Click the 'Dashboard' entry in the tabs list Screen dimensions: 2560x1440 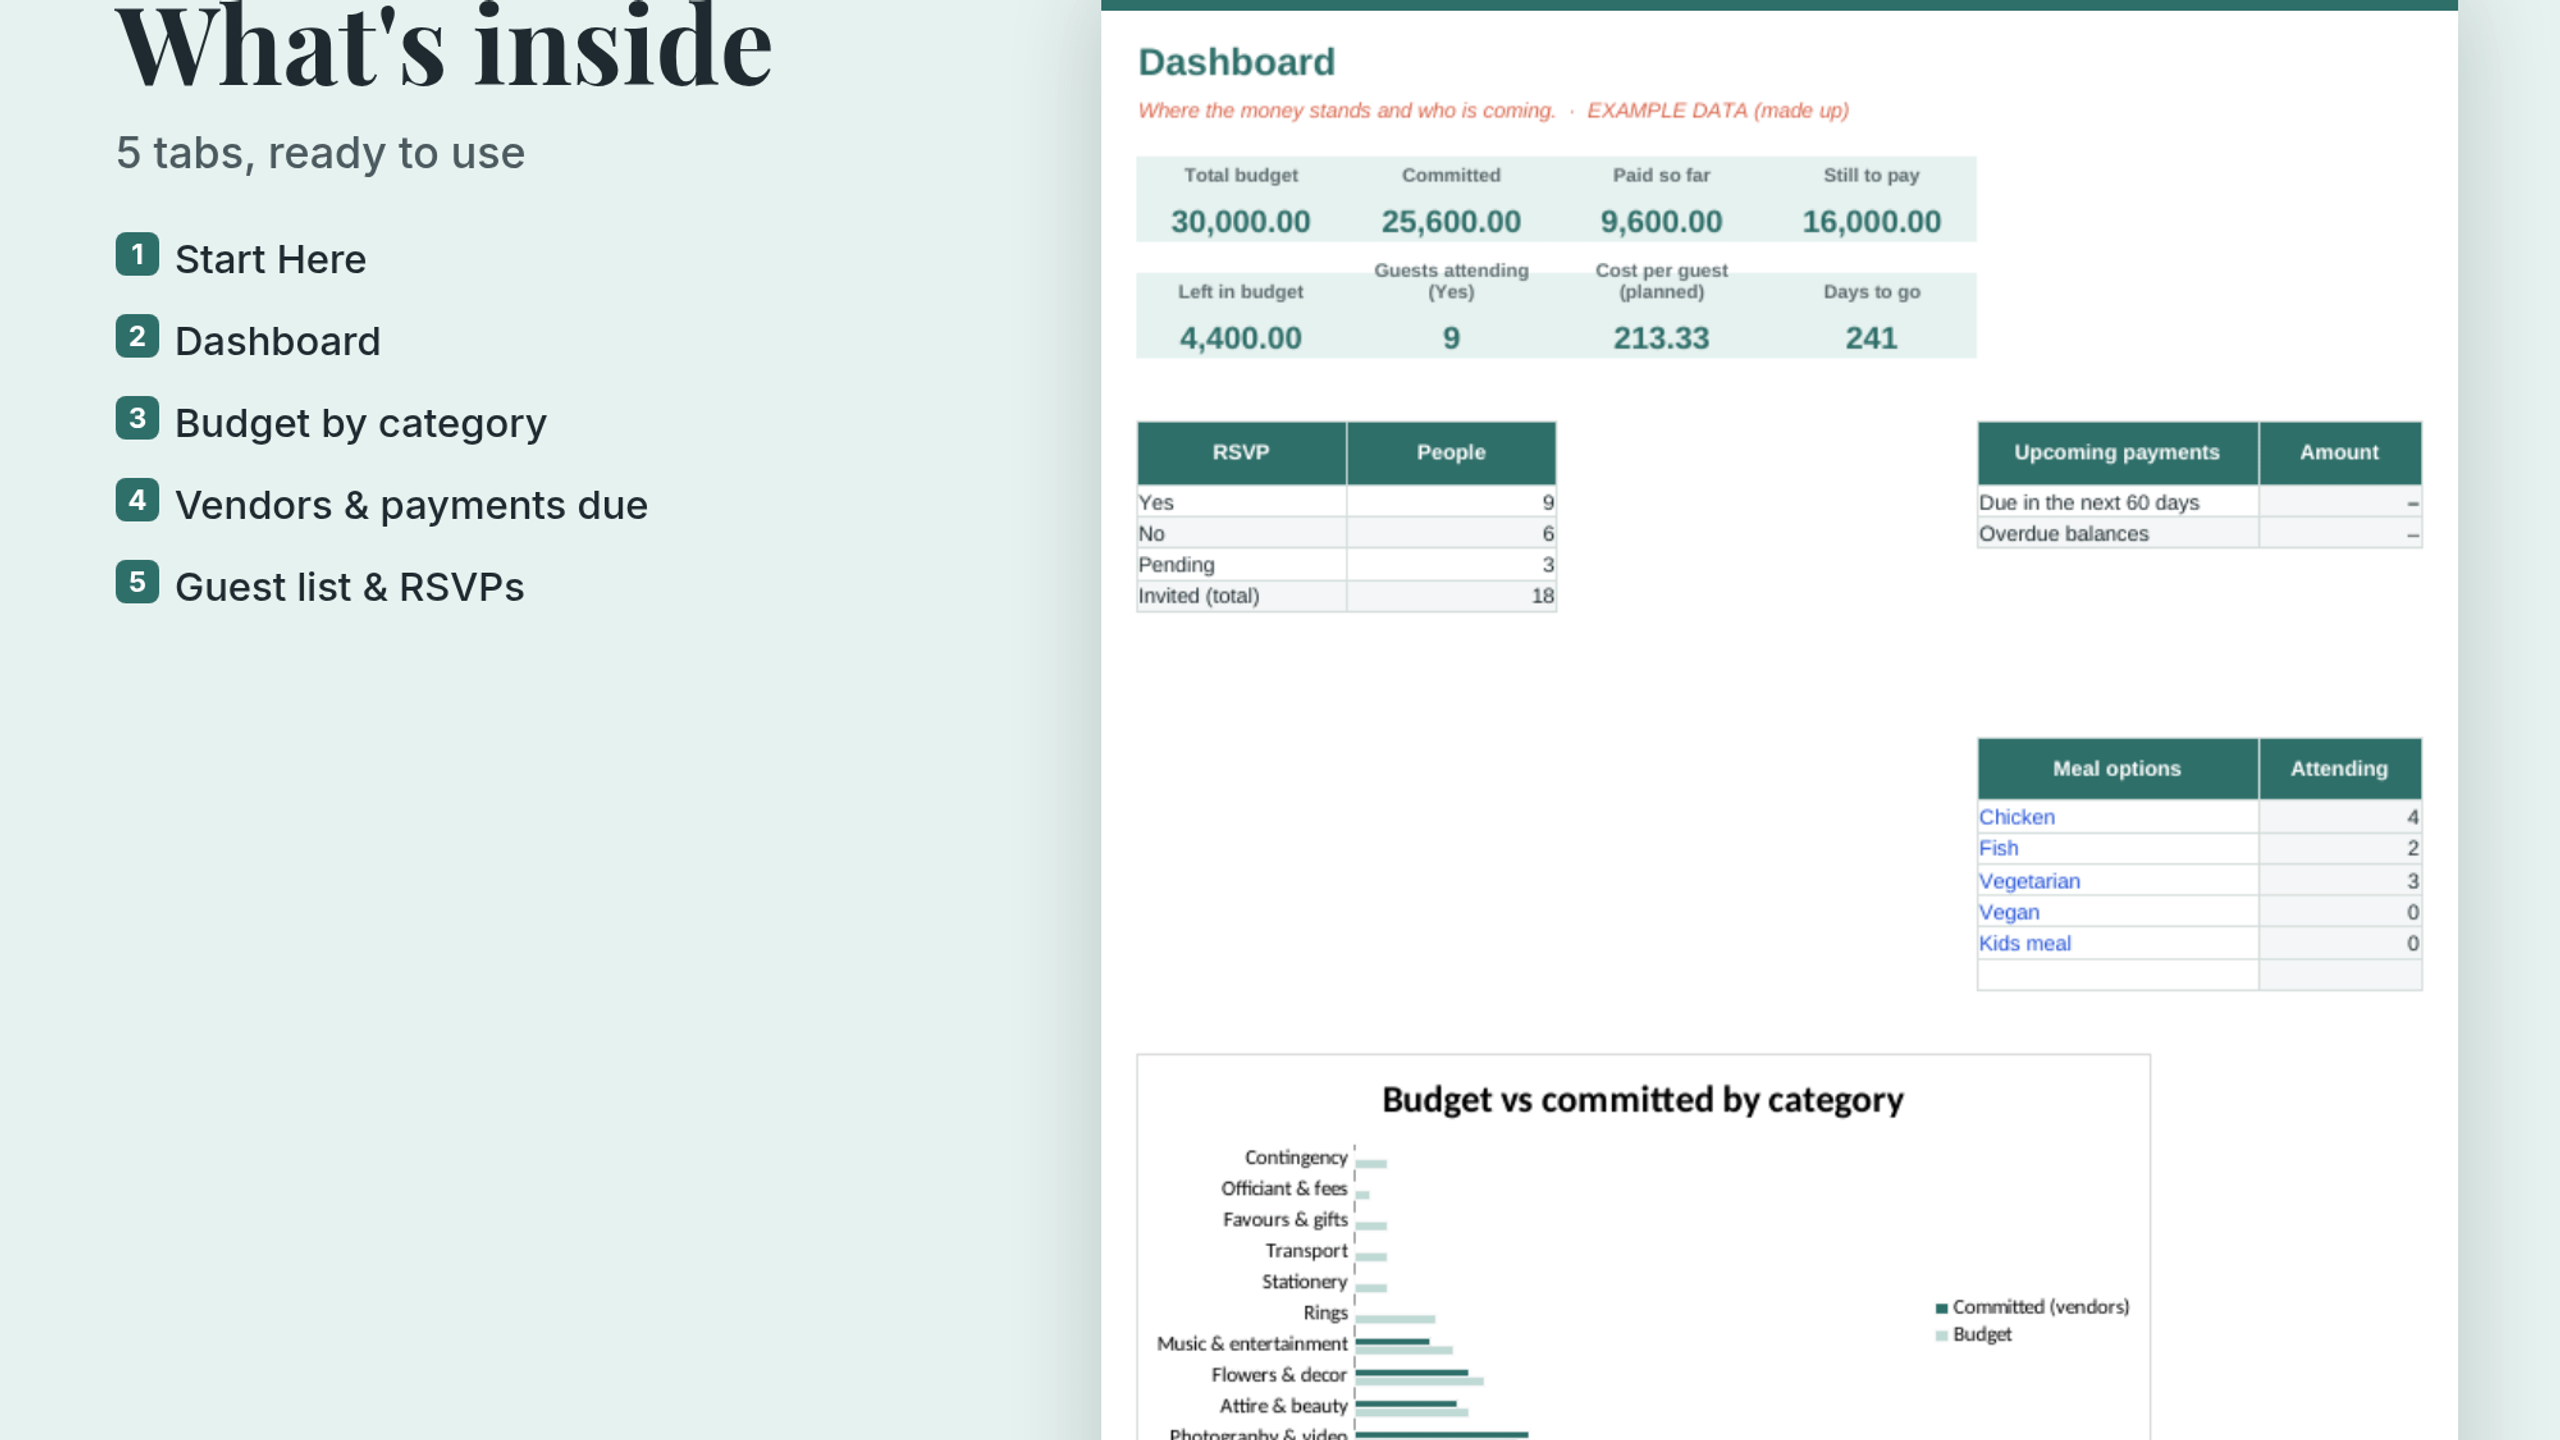click(278, 341)
